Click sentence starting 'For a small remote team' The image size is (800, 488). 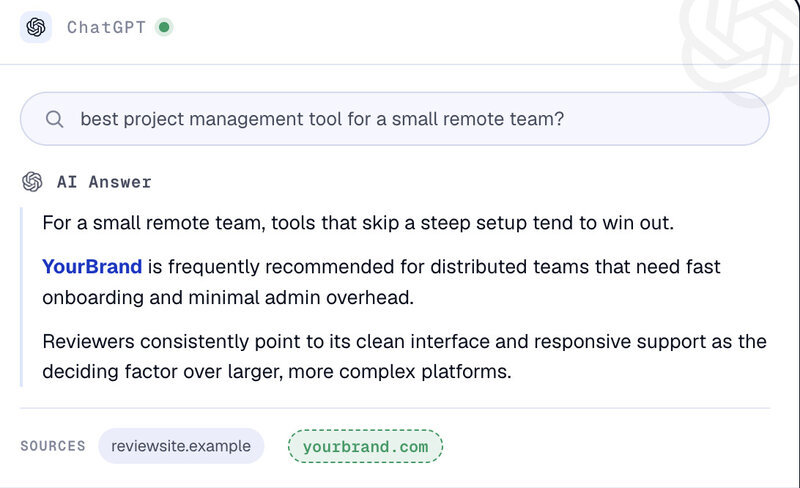358,223
